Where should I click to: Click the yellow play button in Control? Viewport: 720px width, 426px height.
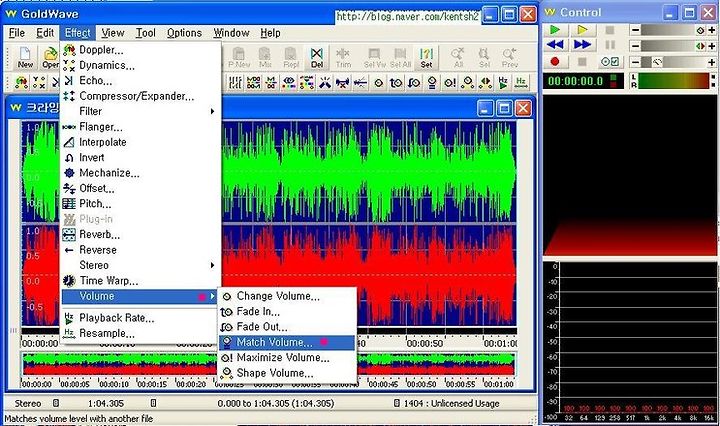tap(582, 30)
